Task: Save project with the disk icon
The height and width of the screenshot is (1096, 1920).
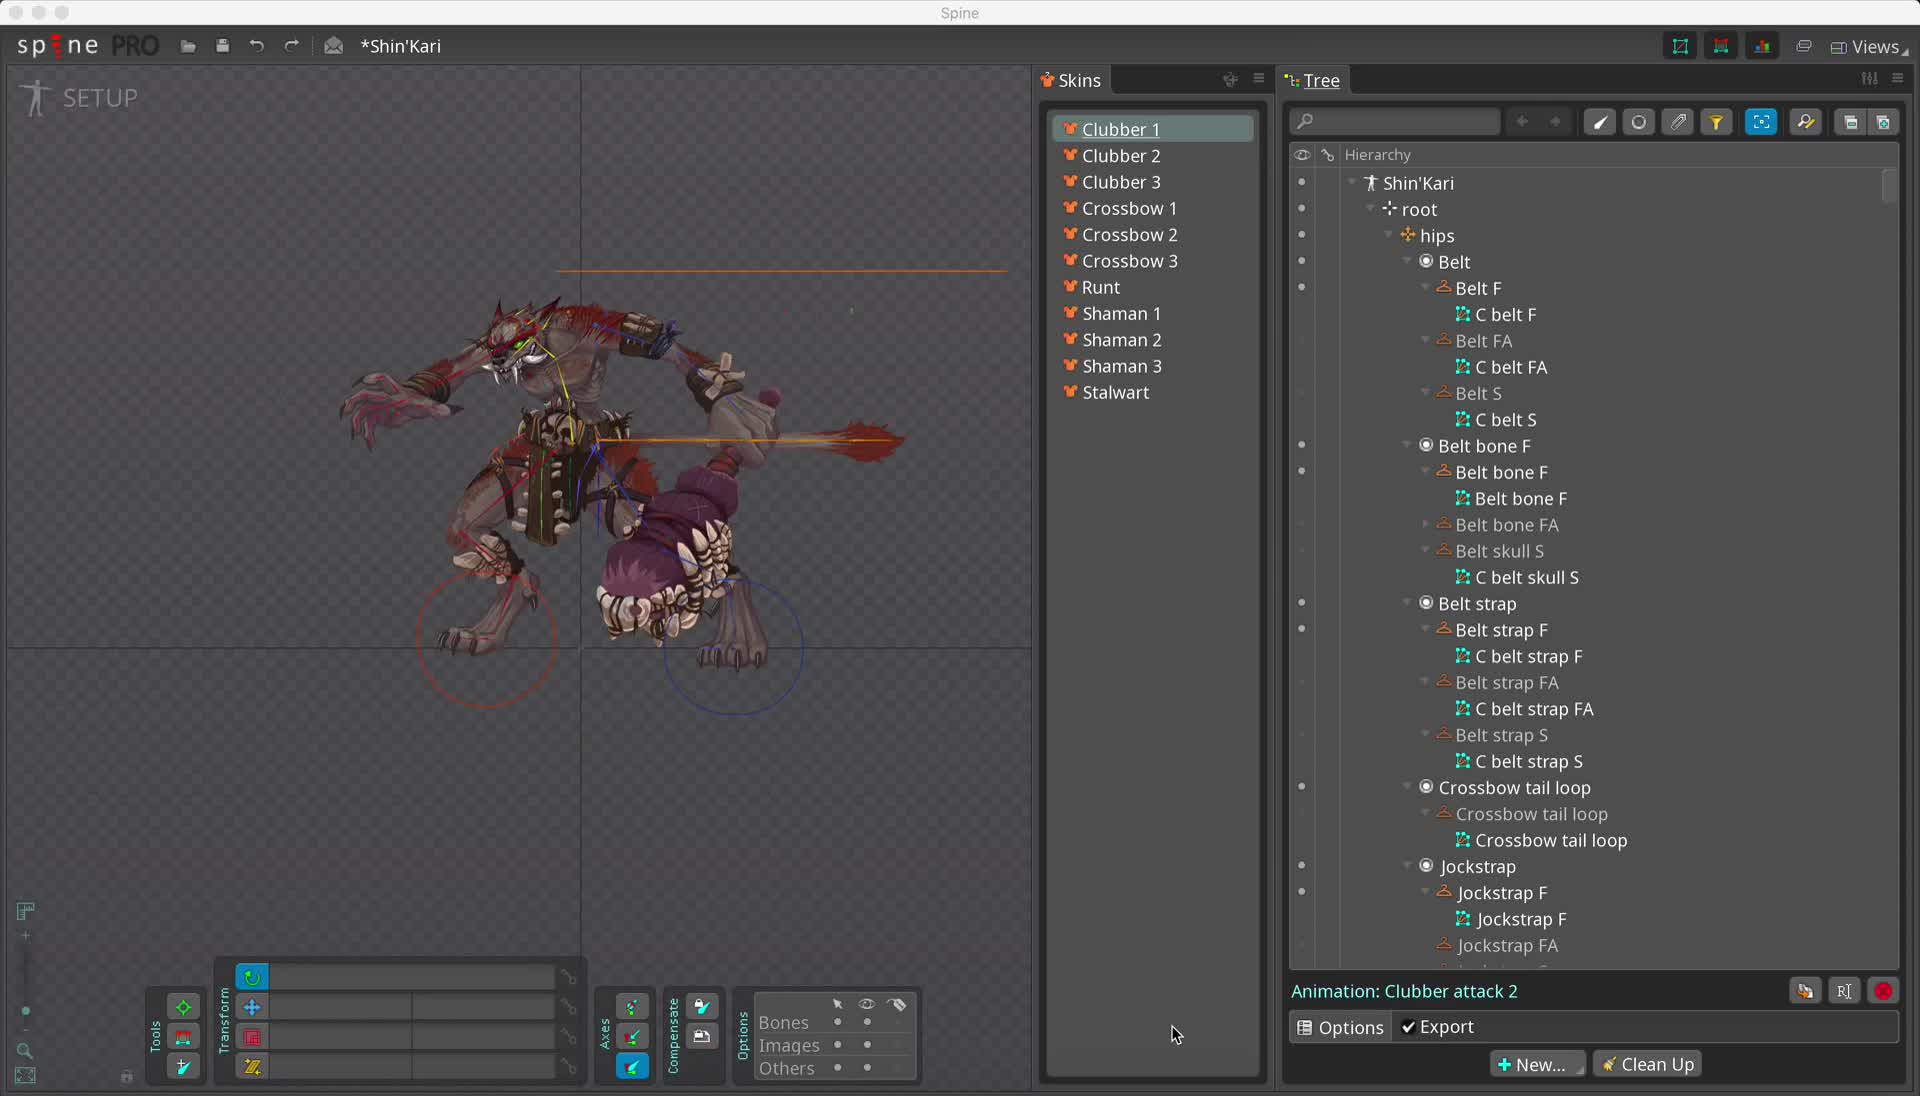Action: coord(222,46)
